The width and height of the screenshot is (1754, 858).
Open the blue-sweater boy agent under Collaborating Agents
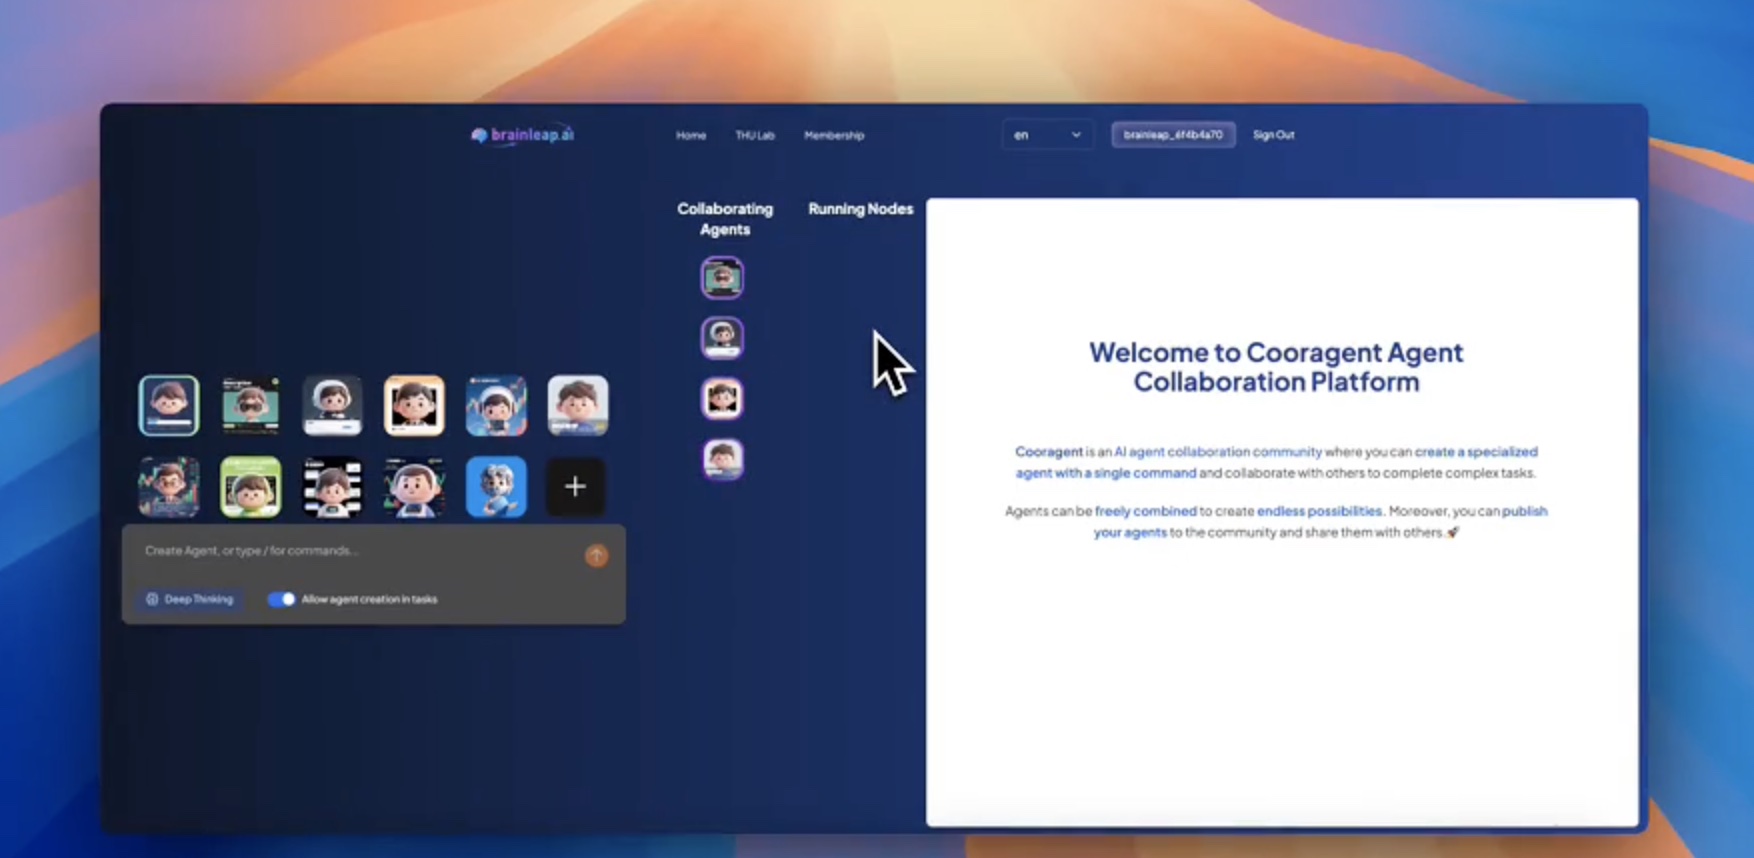coord(722,459)
